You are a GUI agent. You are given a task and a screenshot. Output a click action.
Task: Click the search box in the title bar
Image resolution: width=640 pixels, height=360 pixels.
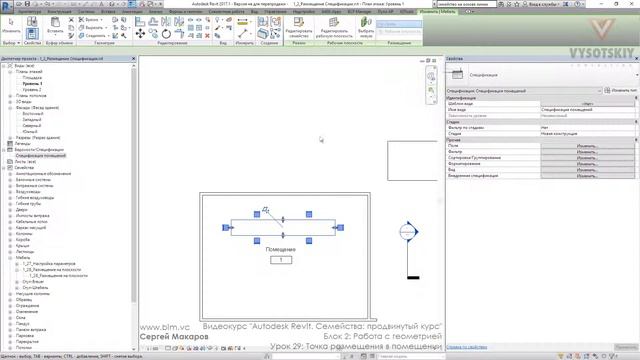(x=467, y=4)
